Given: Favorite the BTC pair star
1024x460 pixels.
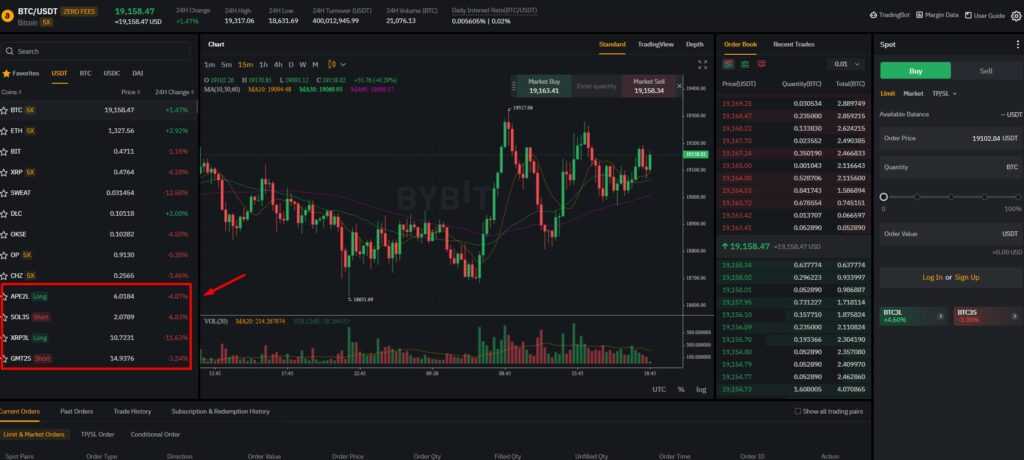Looking at the screenshot, I should (x=5, y=110).
